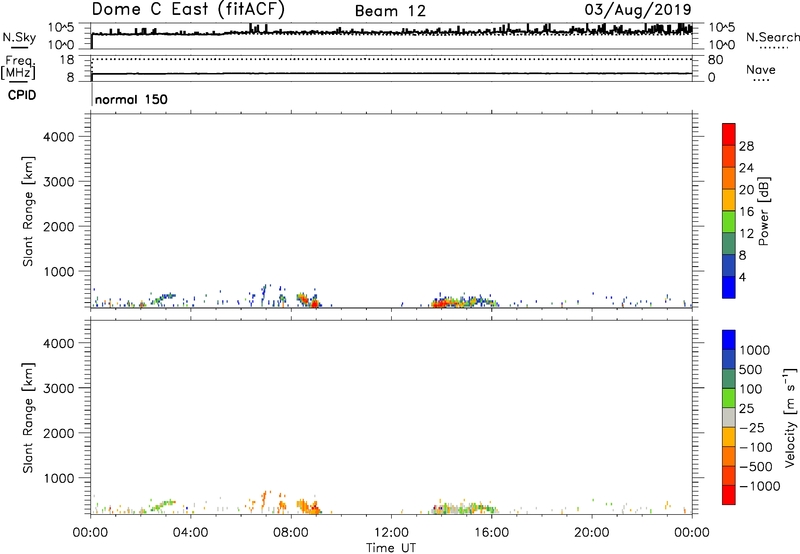Click the blue top of the Velocity color bar

[x=729, y=340]
